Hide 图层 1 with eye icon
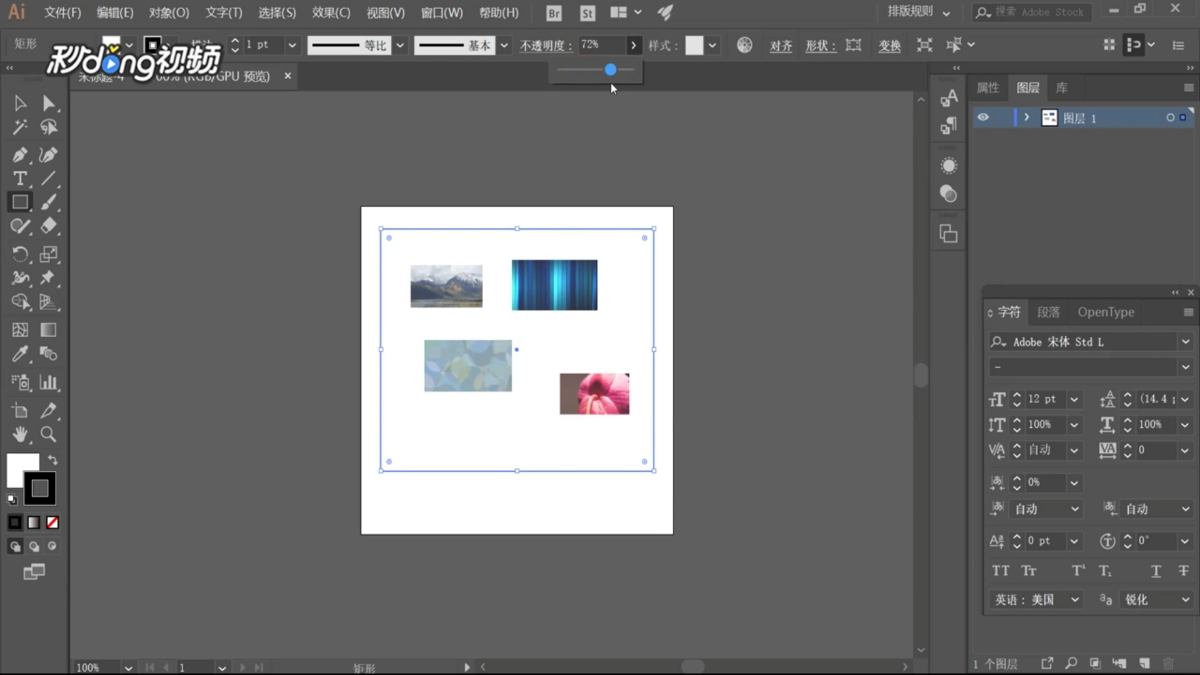The width and height of the screenshot is (1200, 675). [x=983, y=117]
